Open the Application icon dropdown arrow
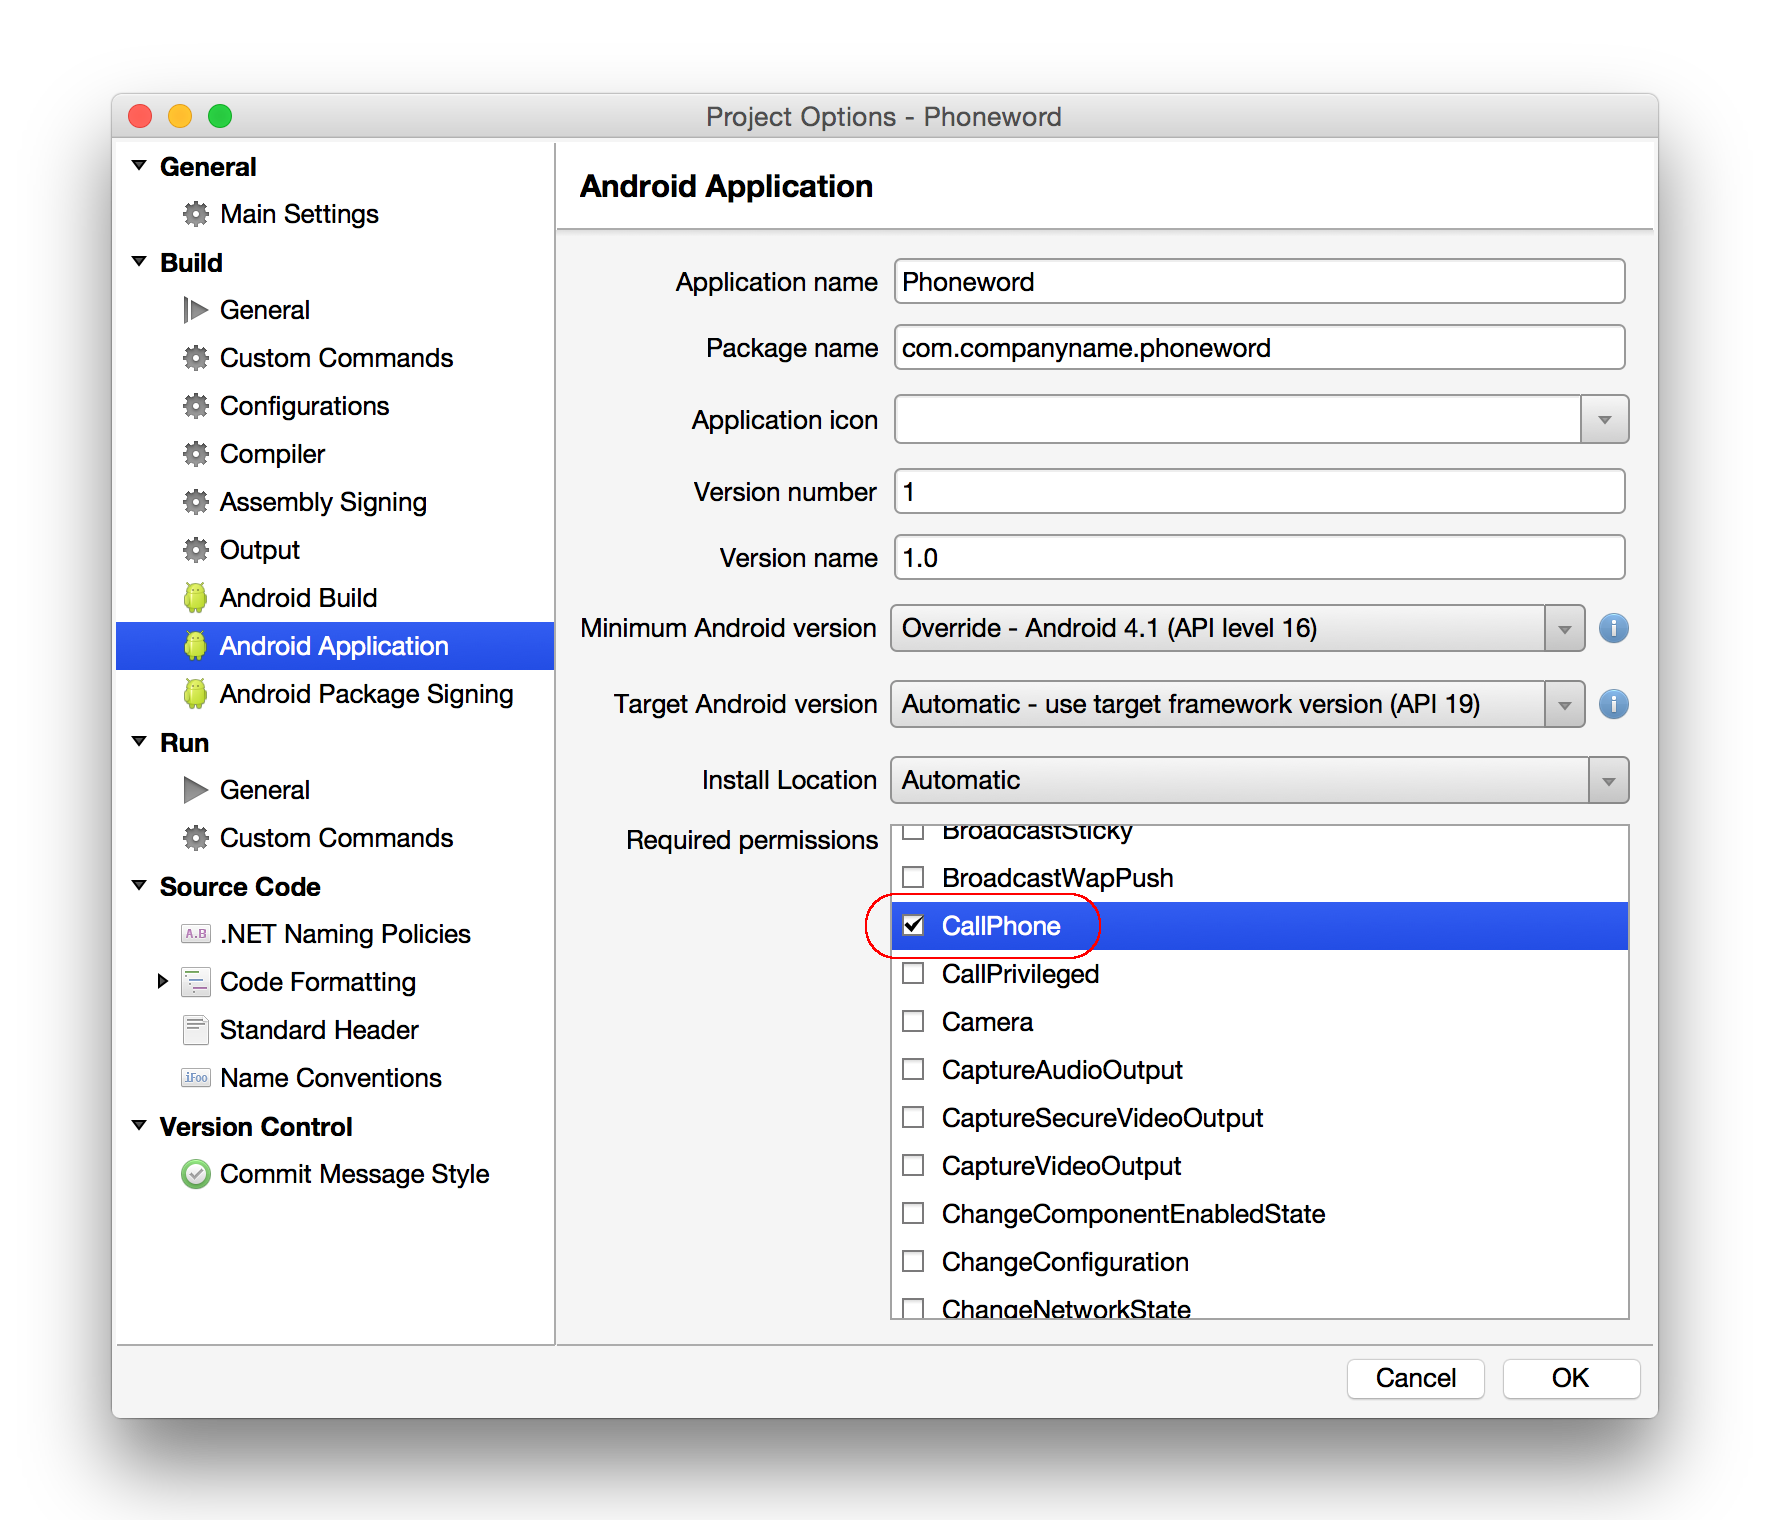 1604,420
